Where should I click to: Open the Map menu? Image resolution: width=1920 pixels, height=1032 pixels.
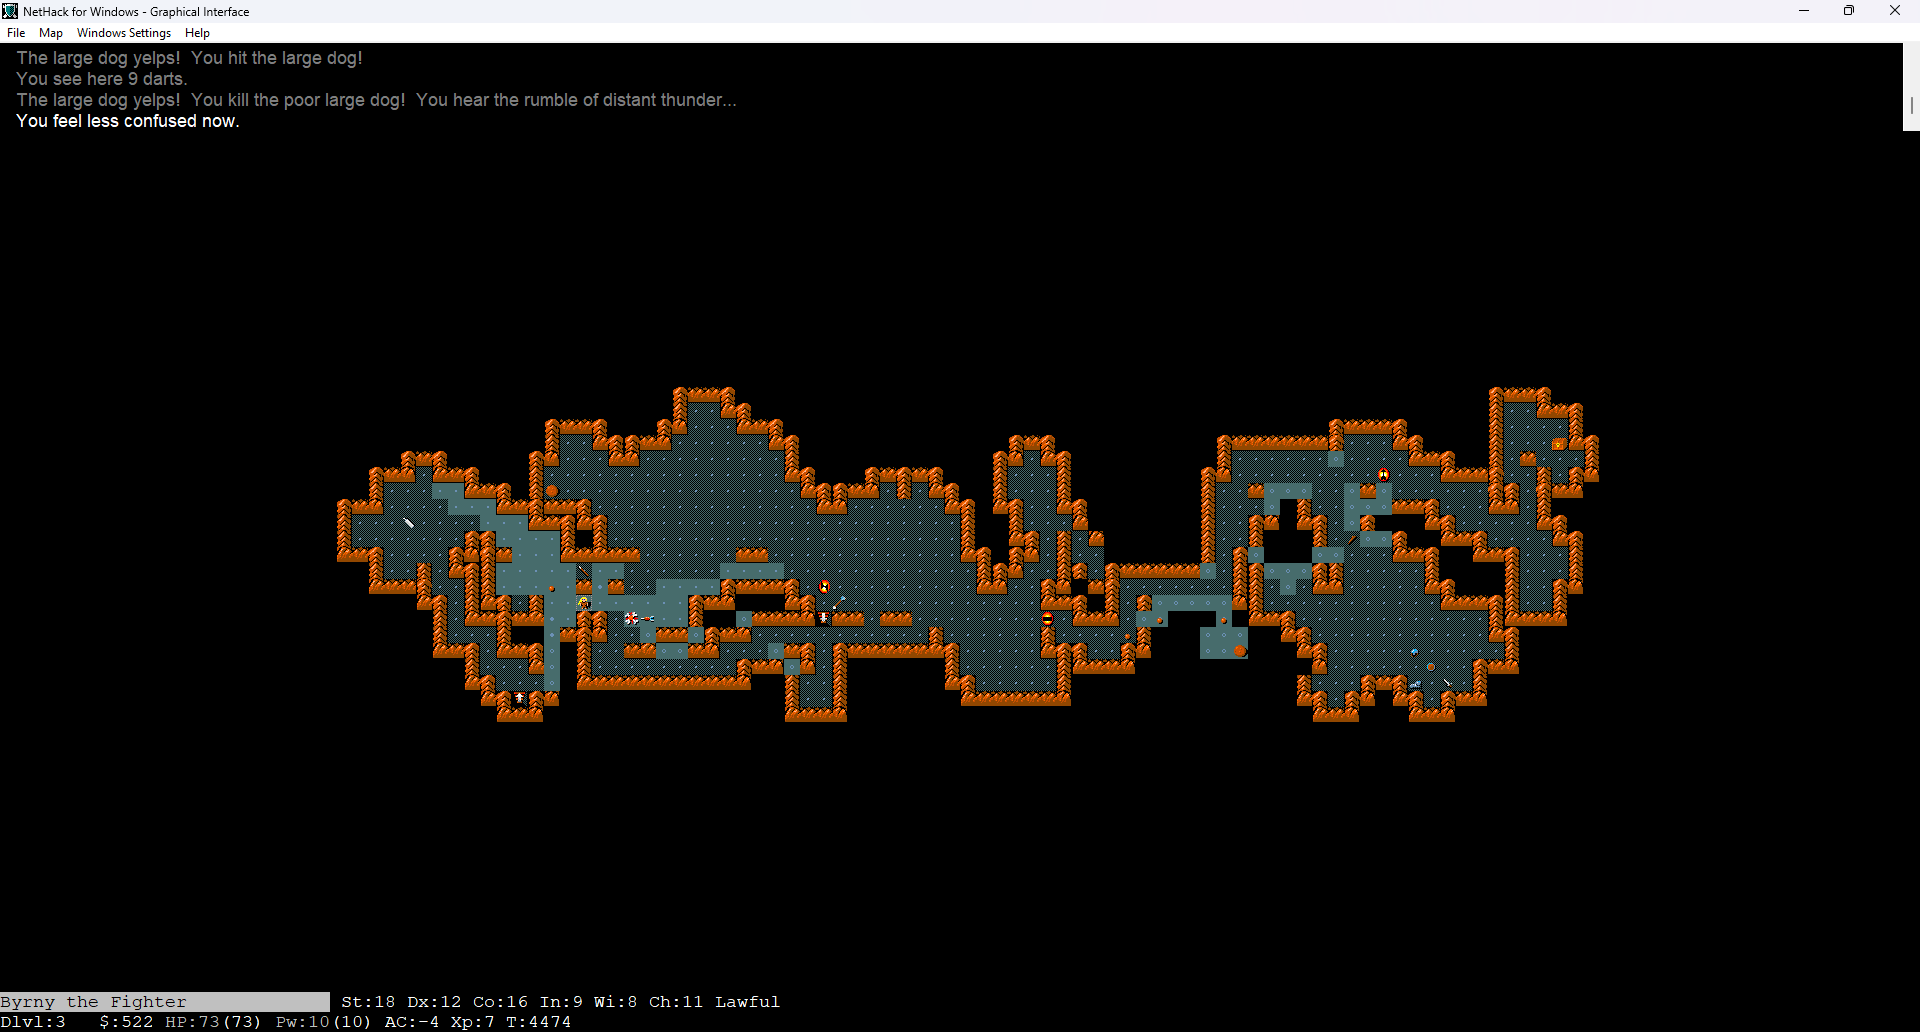[51, 33]
